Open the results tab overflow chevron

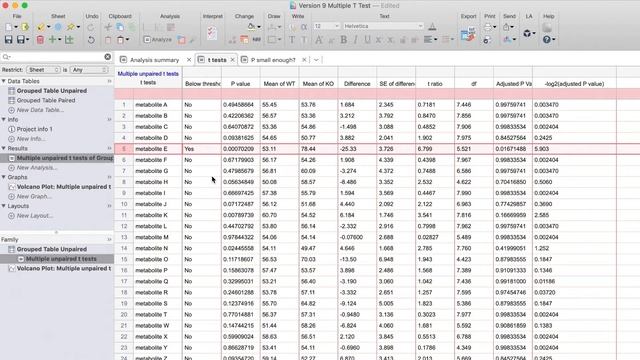click(316, 60)
